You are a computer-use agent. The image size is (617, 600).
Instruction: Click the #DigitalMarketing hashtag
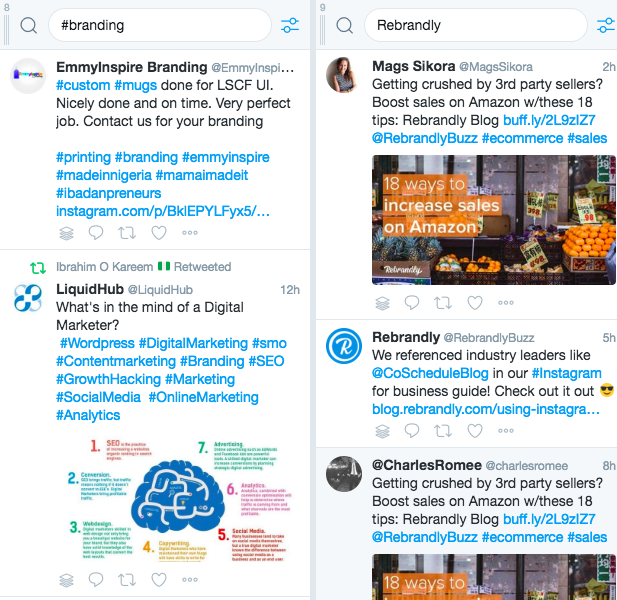[193, 343]
